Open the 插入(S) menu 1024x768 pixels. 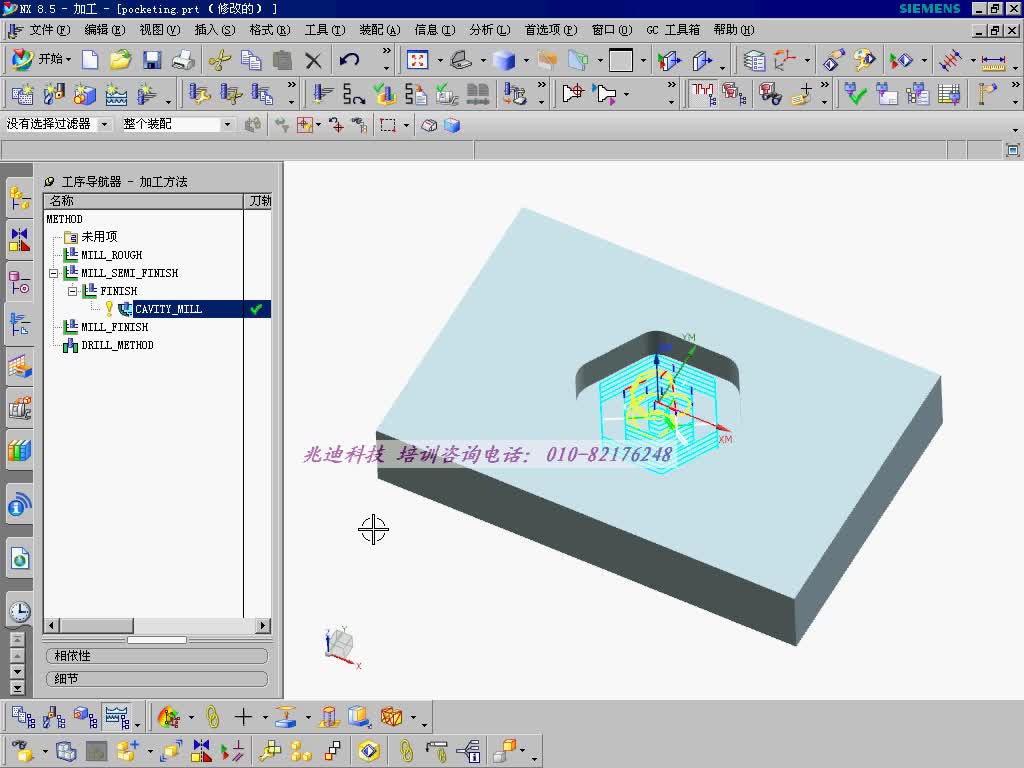click(215, 30)
